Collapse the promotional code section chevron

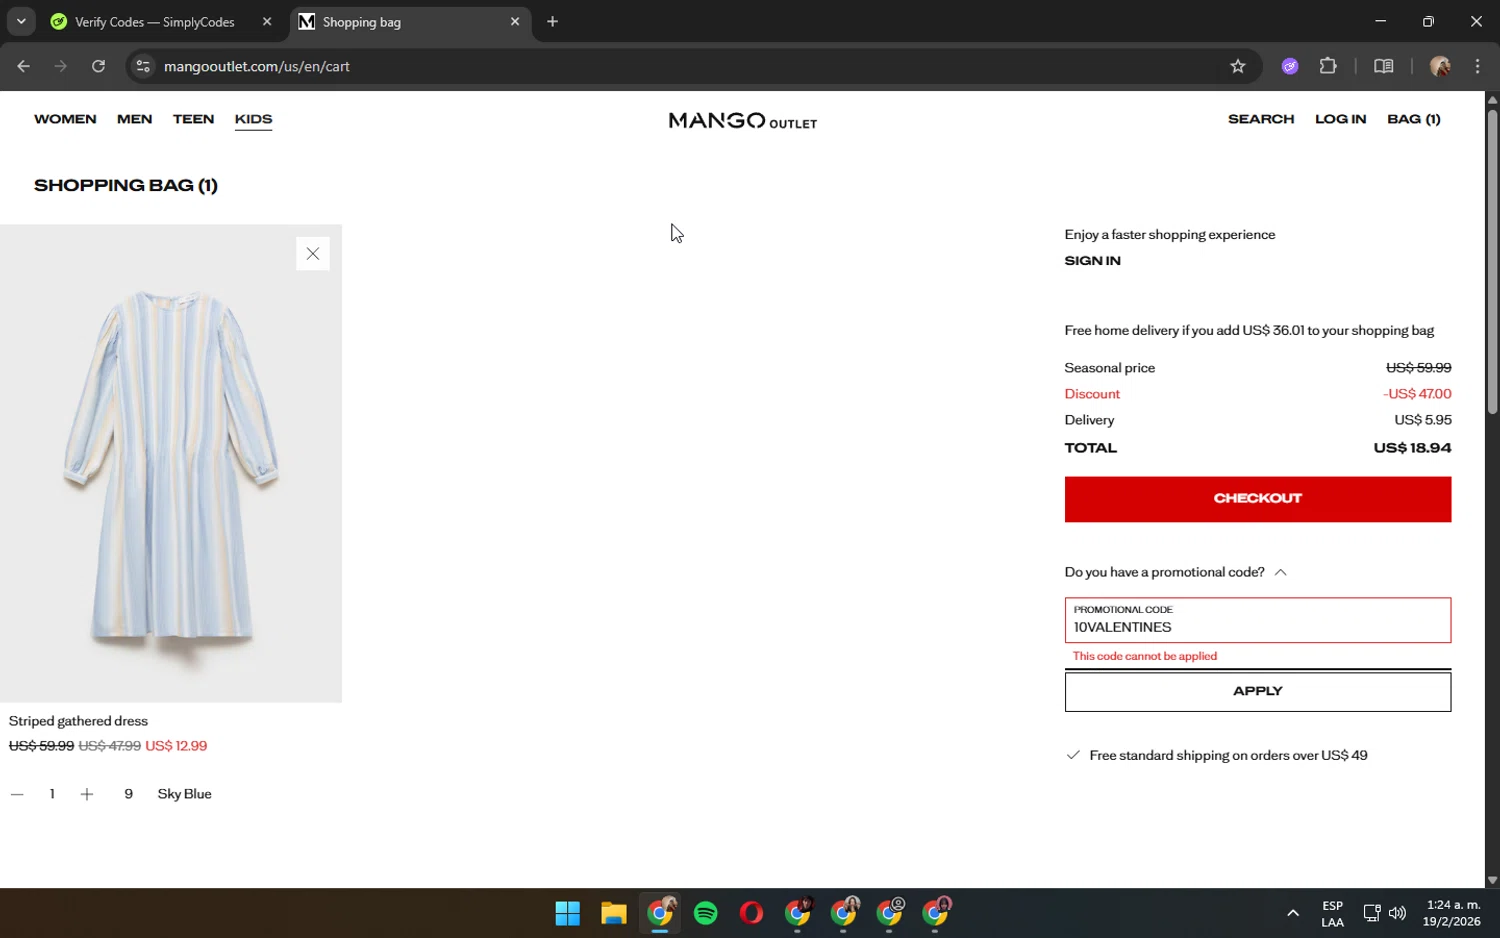(1280, 572)
